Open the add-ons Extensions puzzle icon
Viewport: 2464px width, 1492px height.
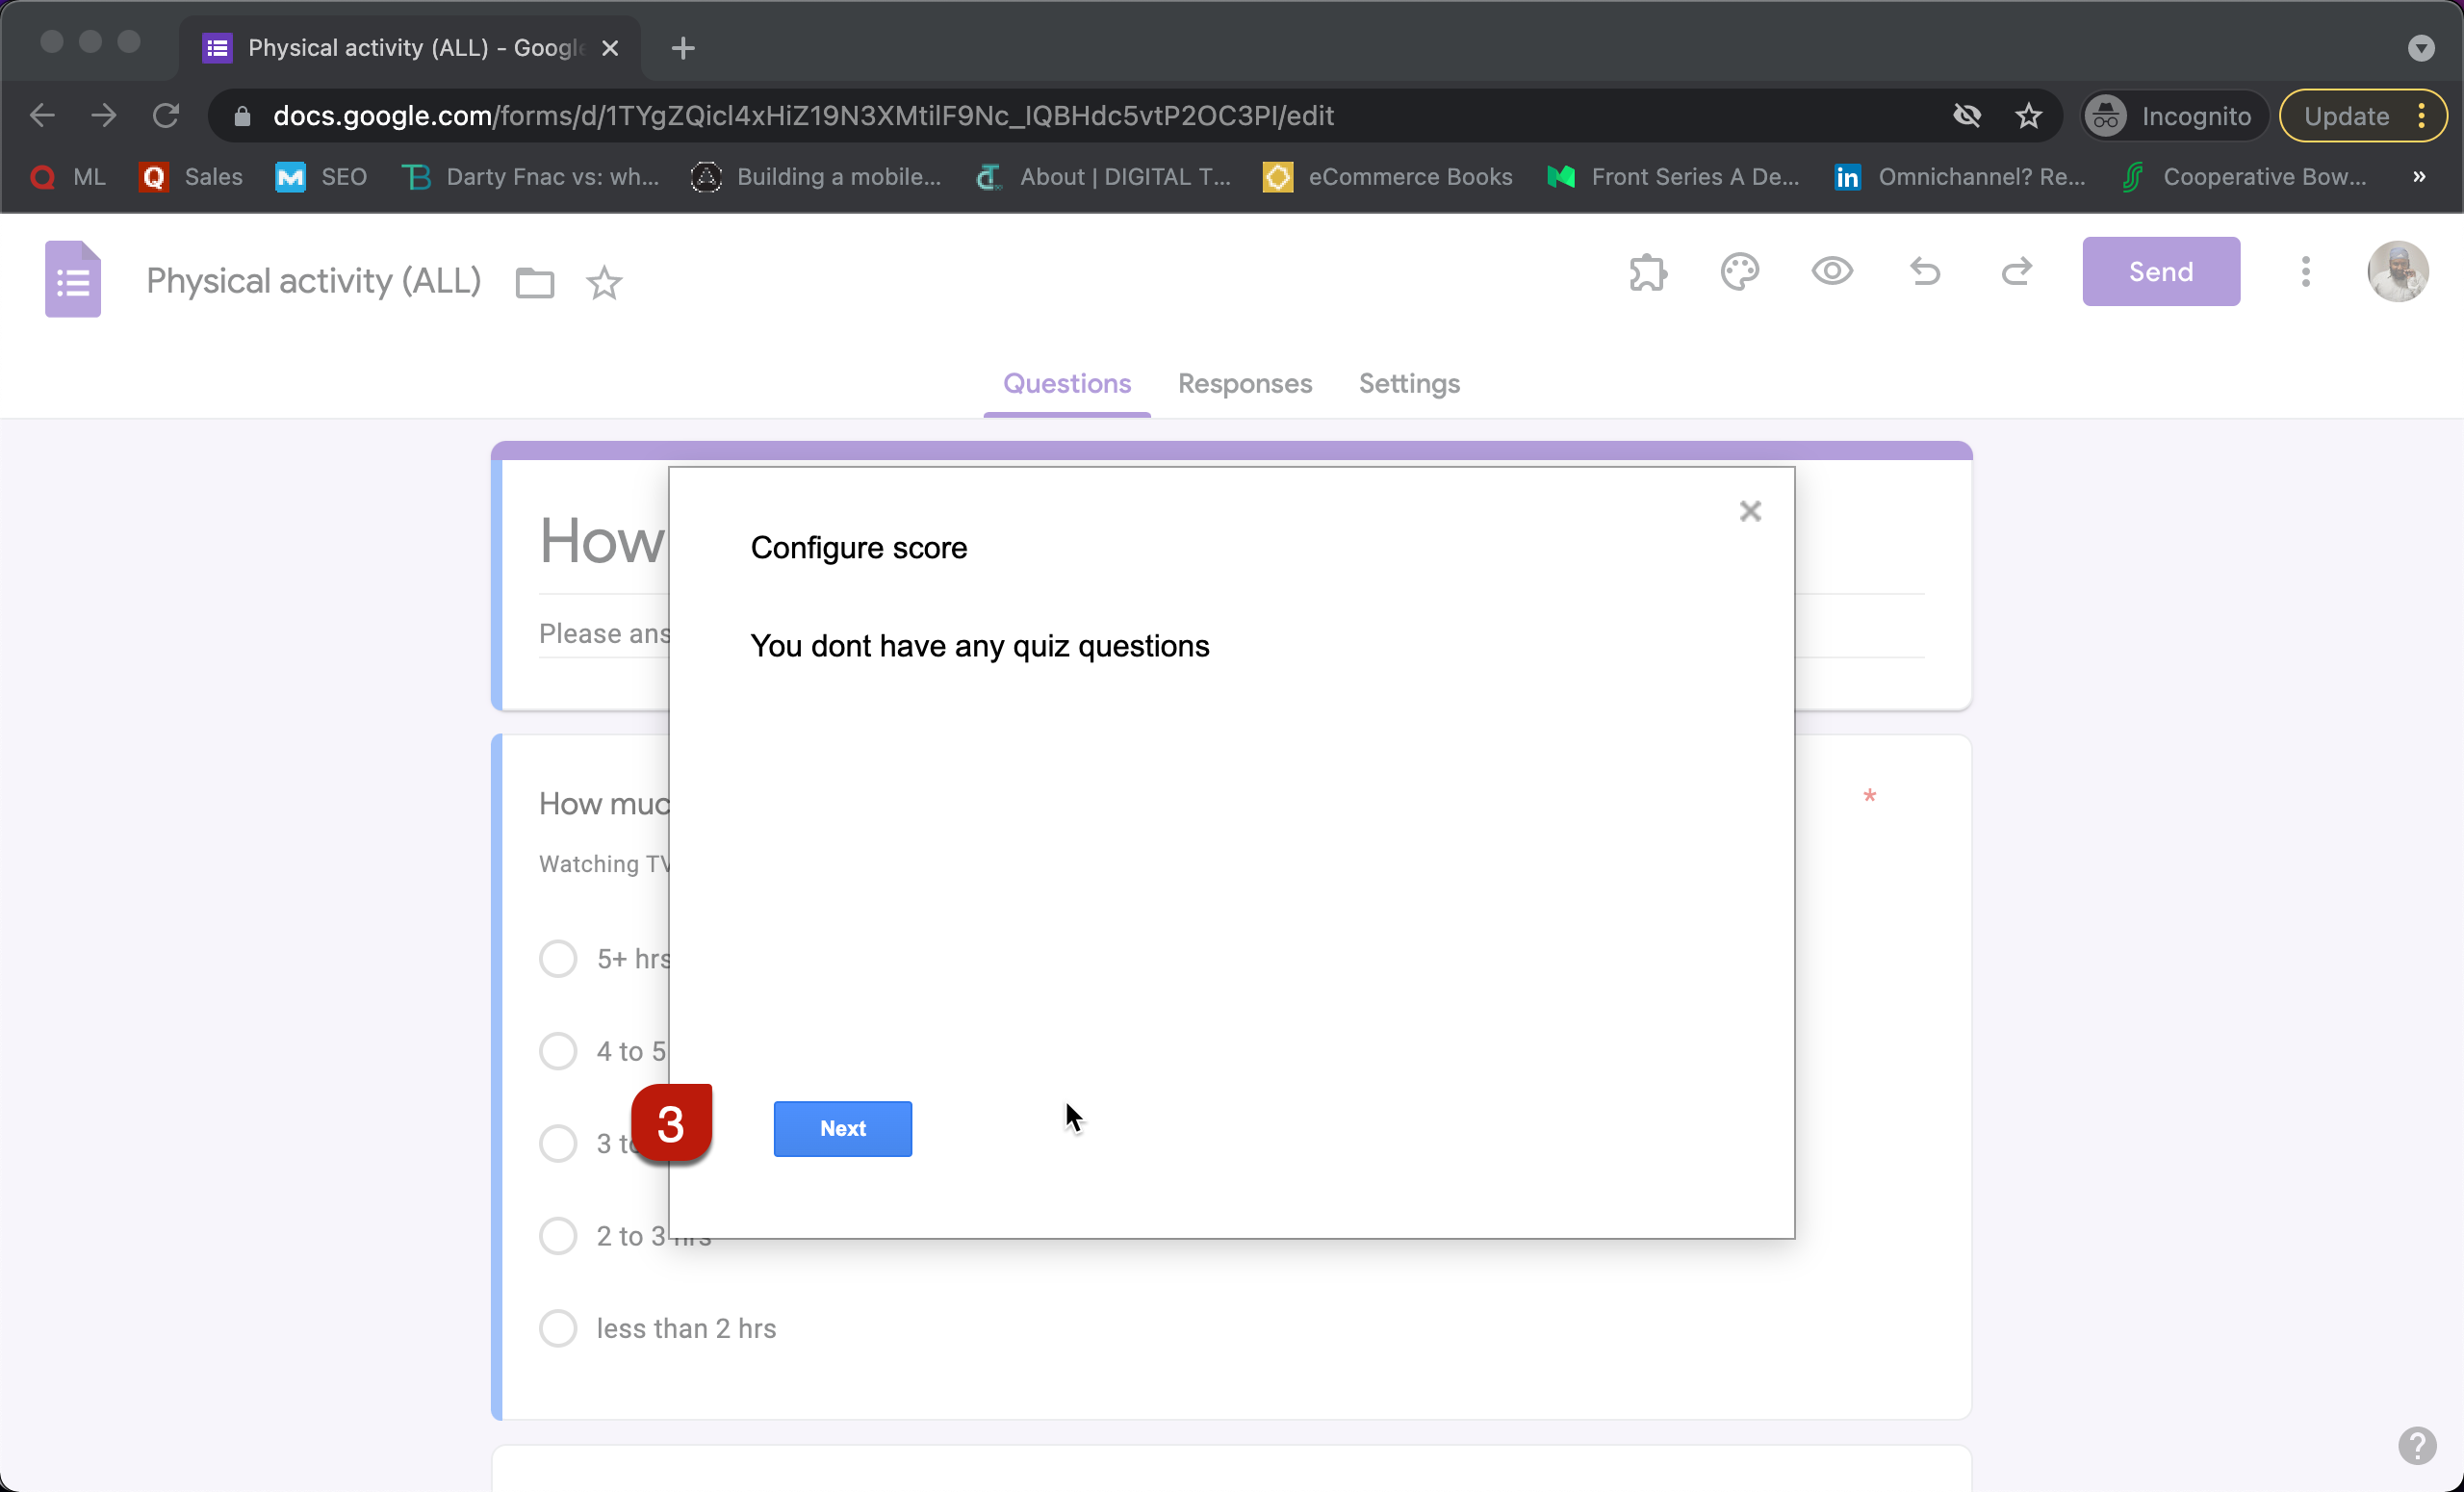point(1647,272)
